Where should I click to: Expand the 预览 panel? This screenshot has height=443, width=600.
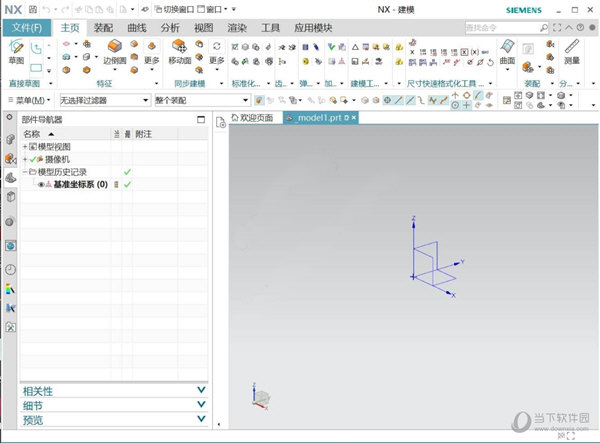click(114, 420)
